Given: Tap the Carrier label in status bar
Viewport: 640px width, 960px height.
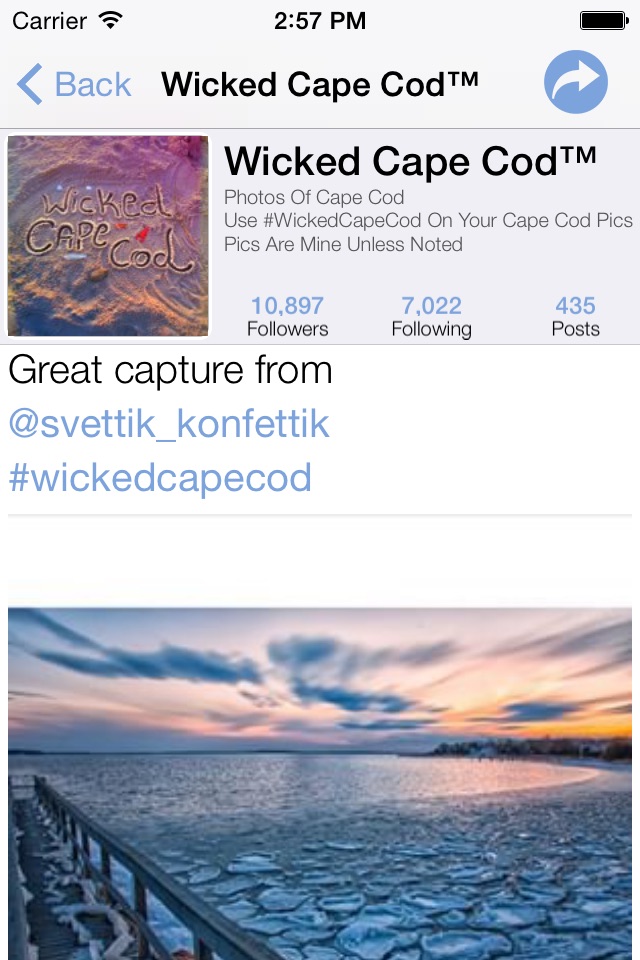Looking at the screenshot, I should click(49, 21).
